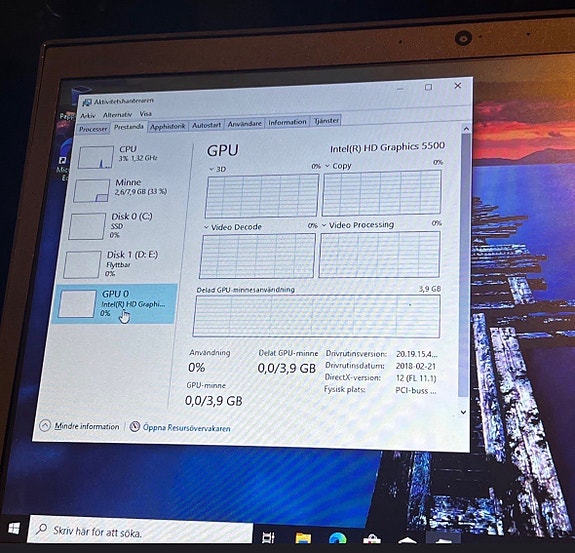Viewport: 575px width, 553px height.
Task: Collapse with Mindre information button
Action: [x=80, y=426]
